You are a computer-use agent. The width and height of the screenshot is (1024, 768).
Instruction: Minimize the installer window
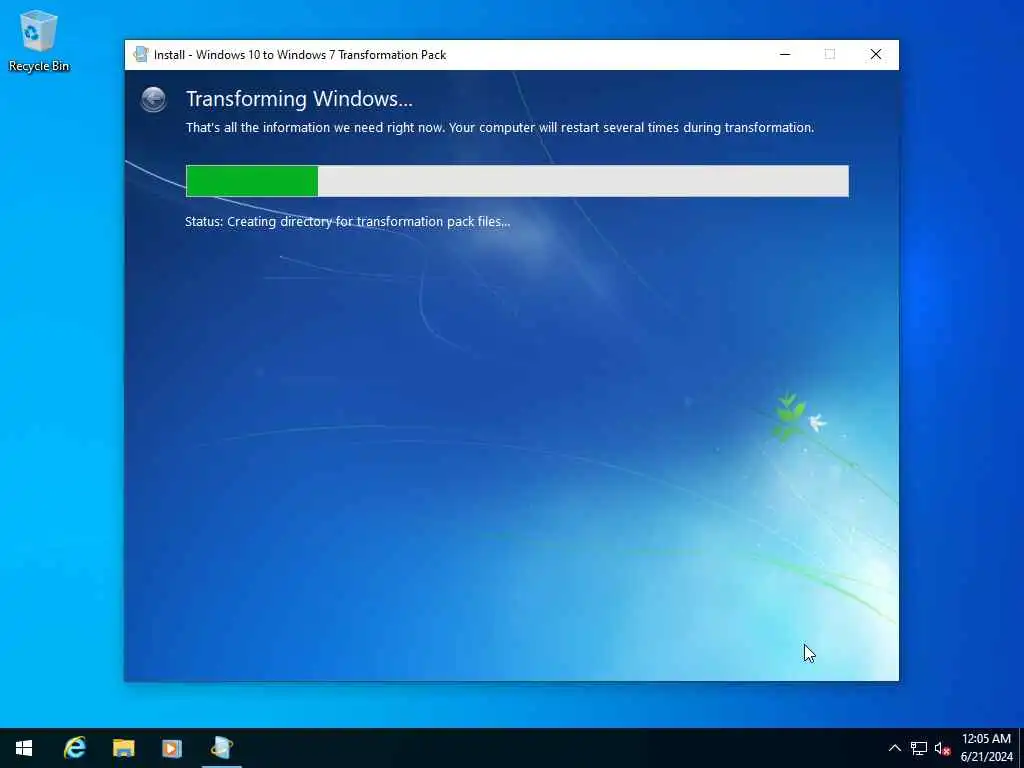coord(785,54)
